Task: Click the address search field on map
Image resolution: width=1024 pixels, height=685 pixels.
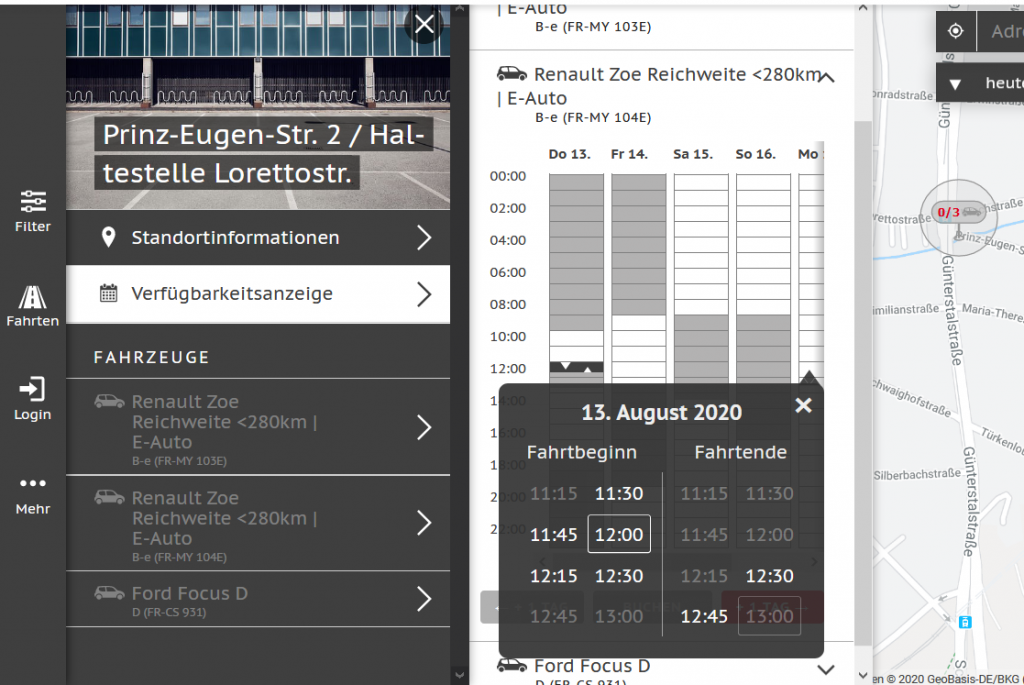Action: [x=1001, y=31]
